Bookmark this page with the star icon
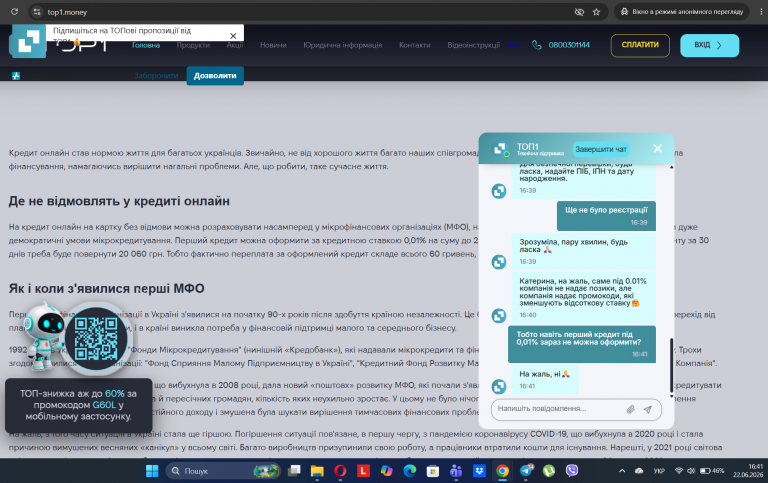 [596, 12]
